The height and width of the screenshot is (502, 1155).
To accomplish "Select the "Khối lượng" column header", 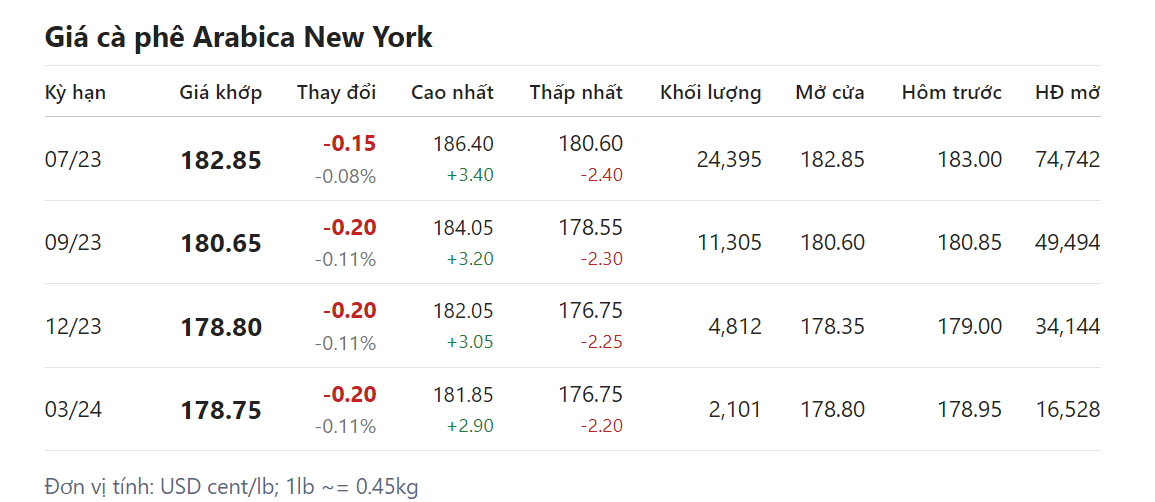I will tap(710, 93).
